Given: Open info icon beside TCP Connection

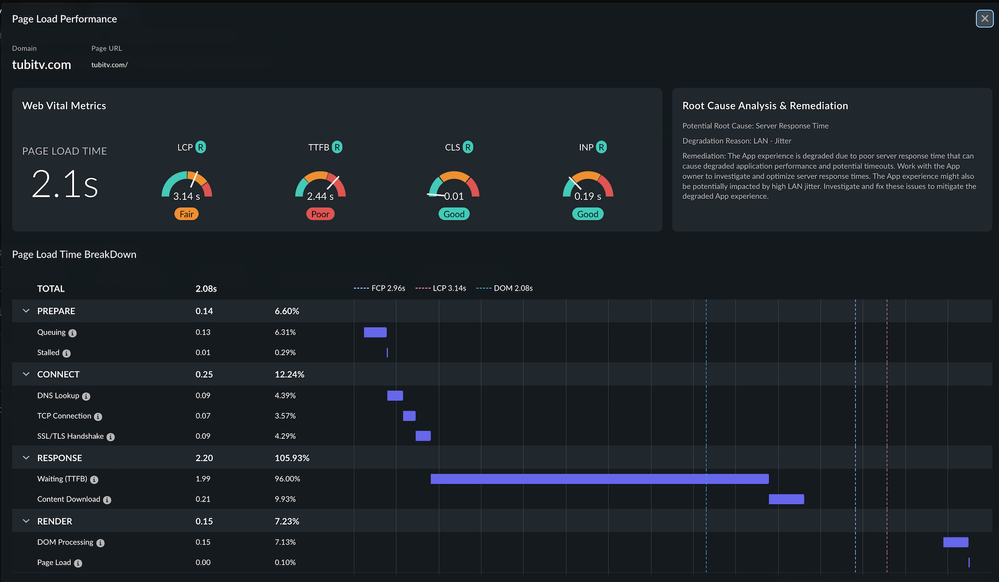Looking at the screenshot, I should tap(98, 417).
